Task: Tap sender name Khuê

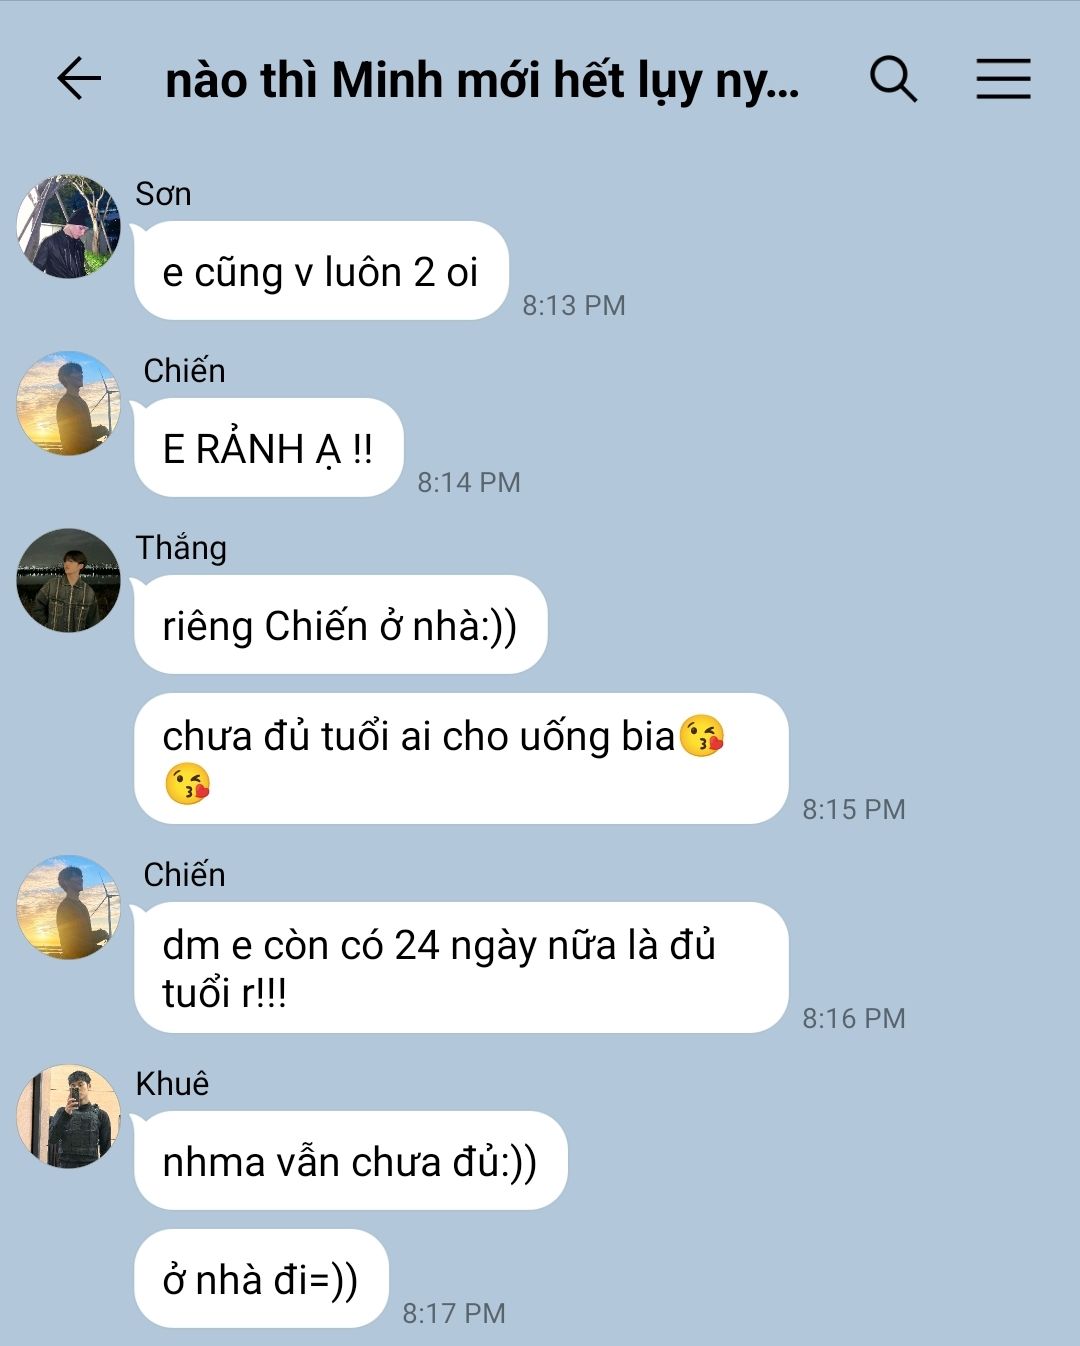Action: point(173,1083)
